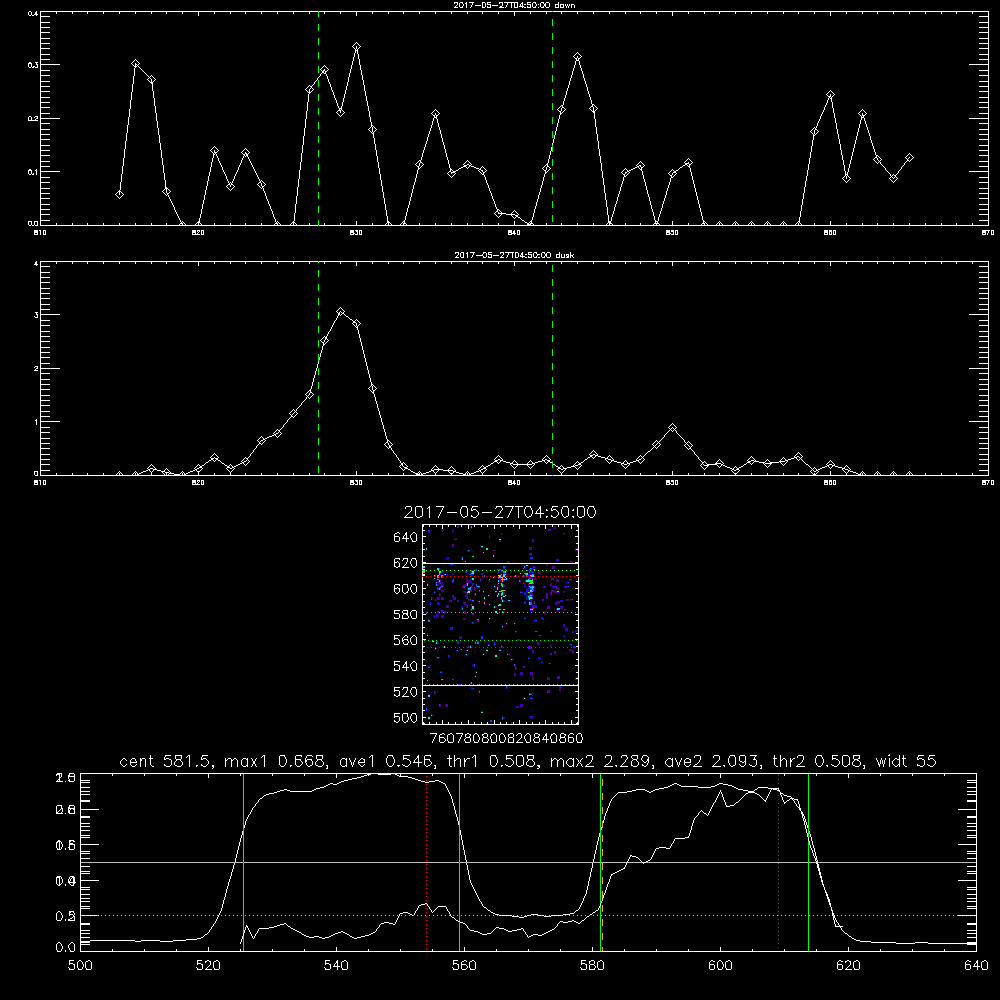Click x-axis label 580 of the profile plot
Viewport: 1000px width, 1000px height.
tap(592, 966)
